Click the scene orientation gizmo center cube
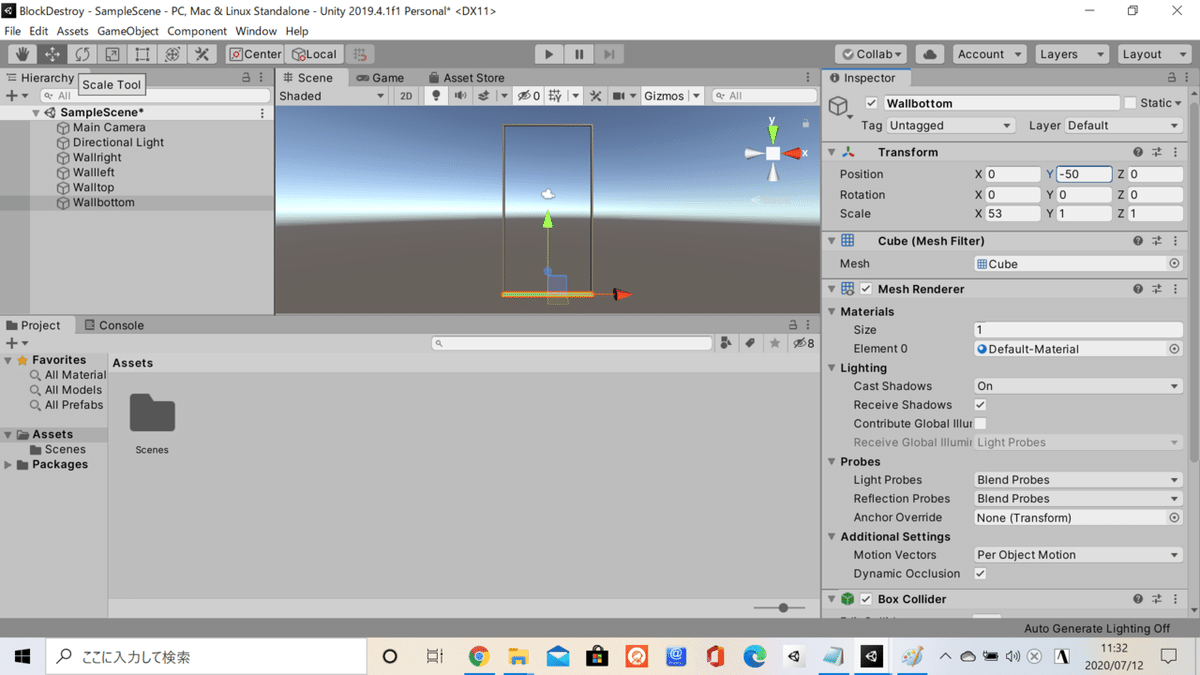 coord(773,153)
